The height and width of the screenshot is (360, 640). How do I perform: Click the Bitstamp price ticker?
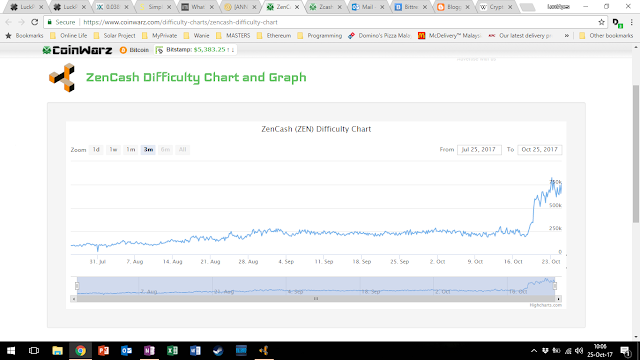pos(196,50)
